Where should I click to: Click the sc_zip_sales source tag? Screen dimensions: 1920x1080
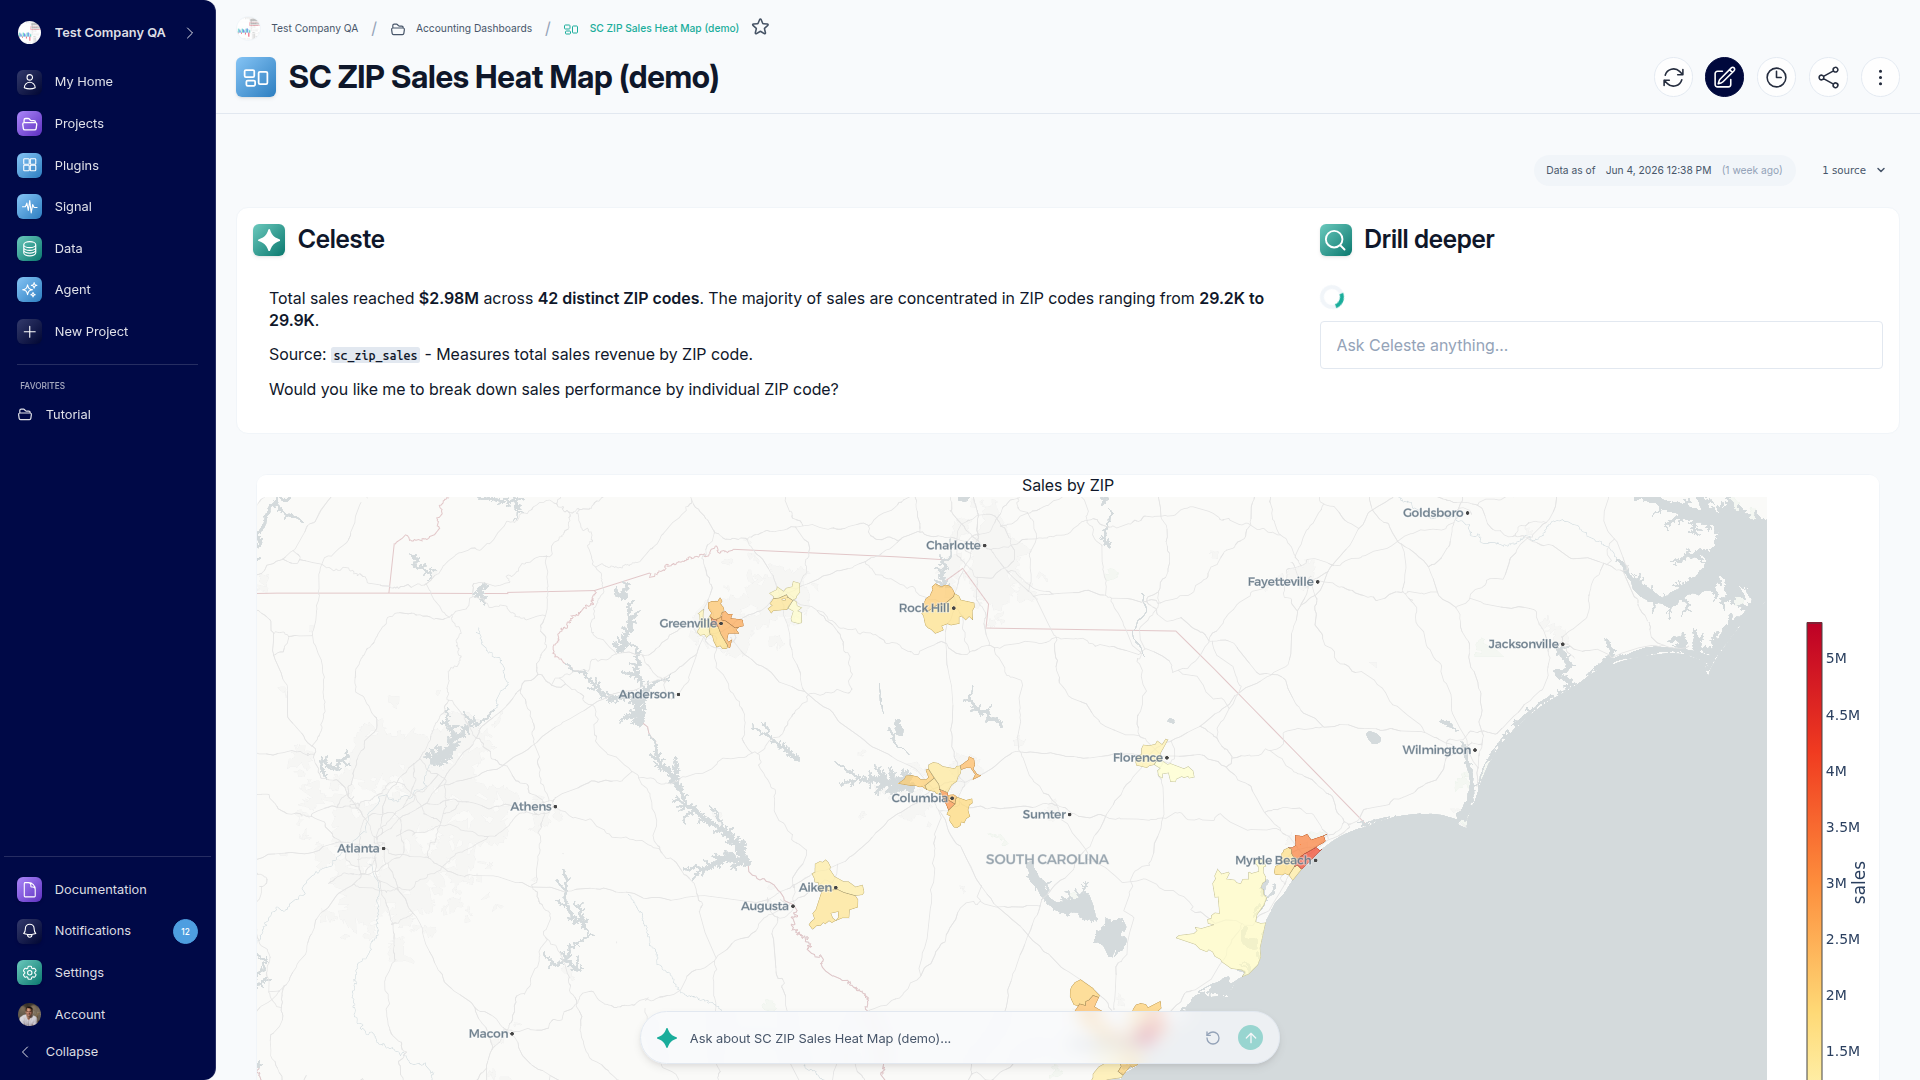click(x=375, y=355)
